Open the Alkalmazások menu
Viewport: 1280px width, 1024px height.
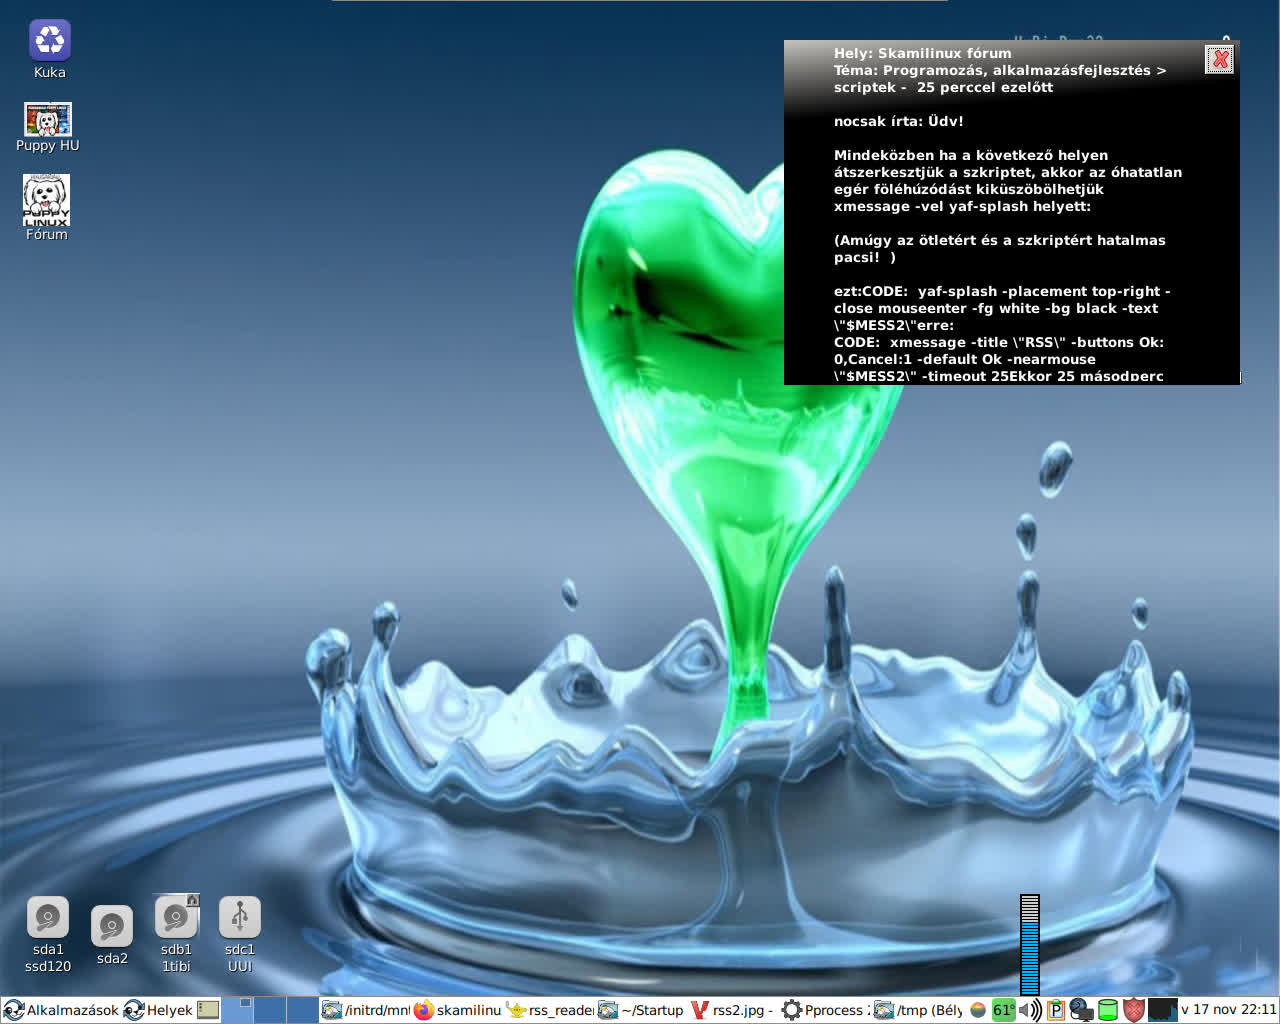click(x=61, y=1010)
